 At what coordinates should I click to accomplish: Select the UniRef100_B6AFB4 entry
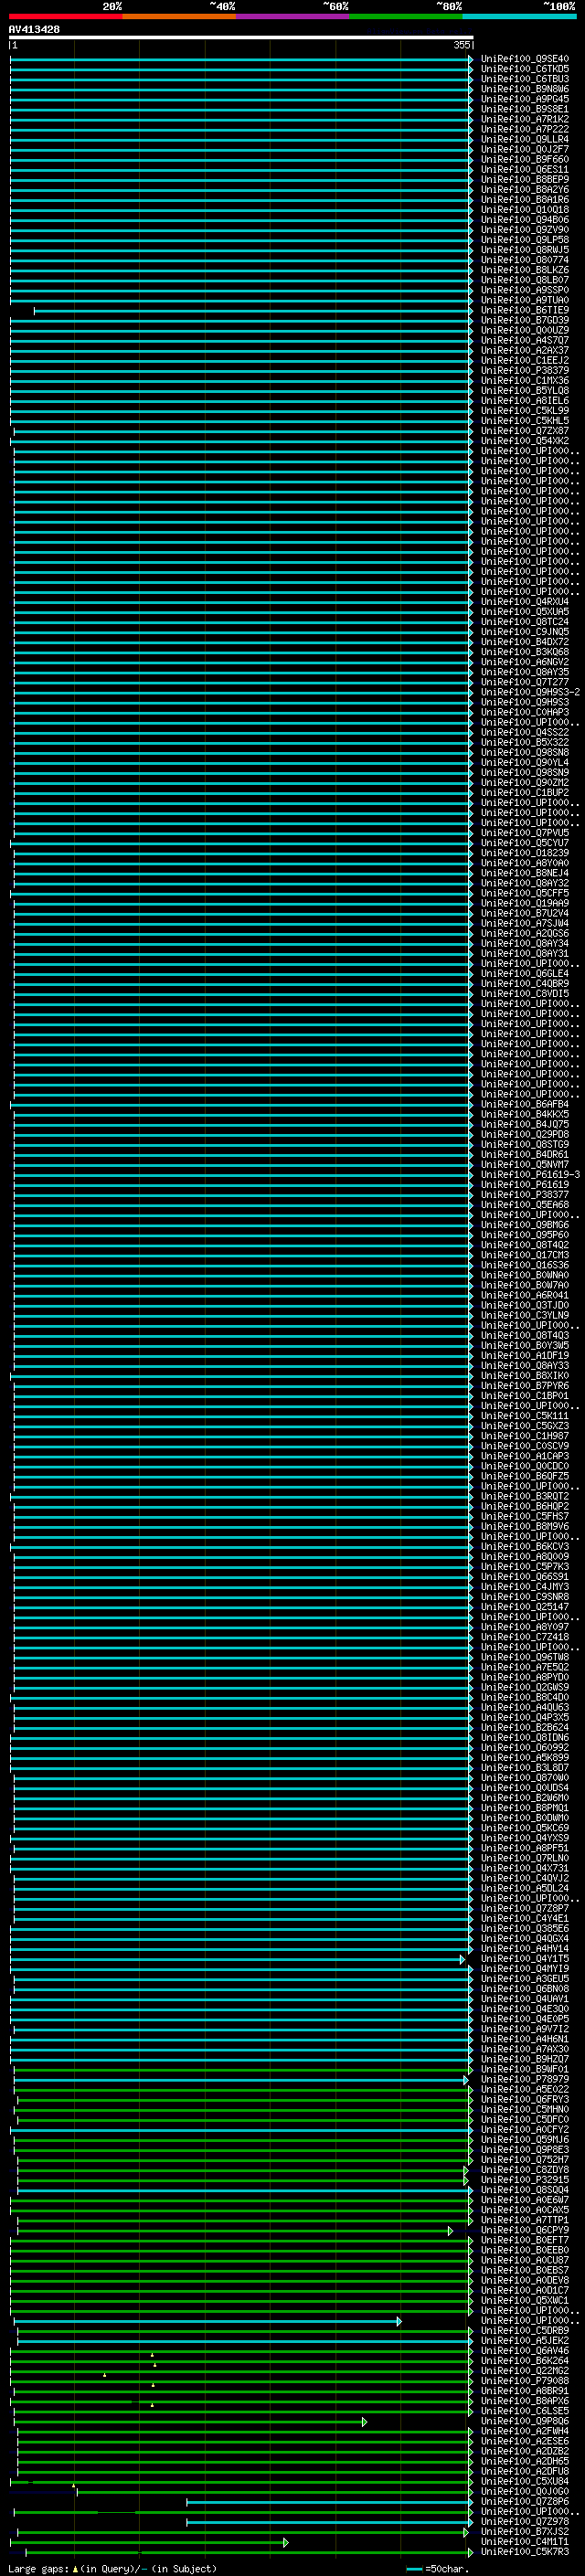(525, 1104)
